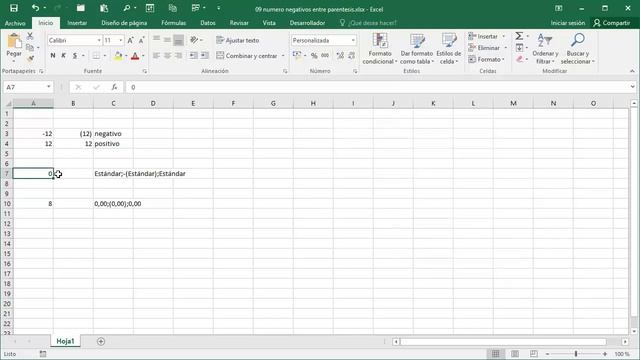Expand the formula bar with the chevron

click(632, 87)
